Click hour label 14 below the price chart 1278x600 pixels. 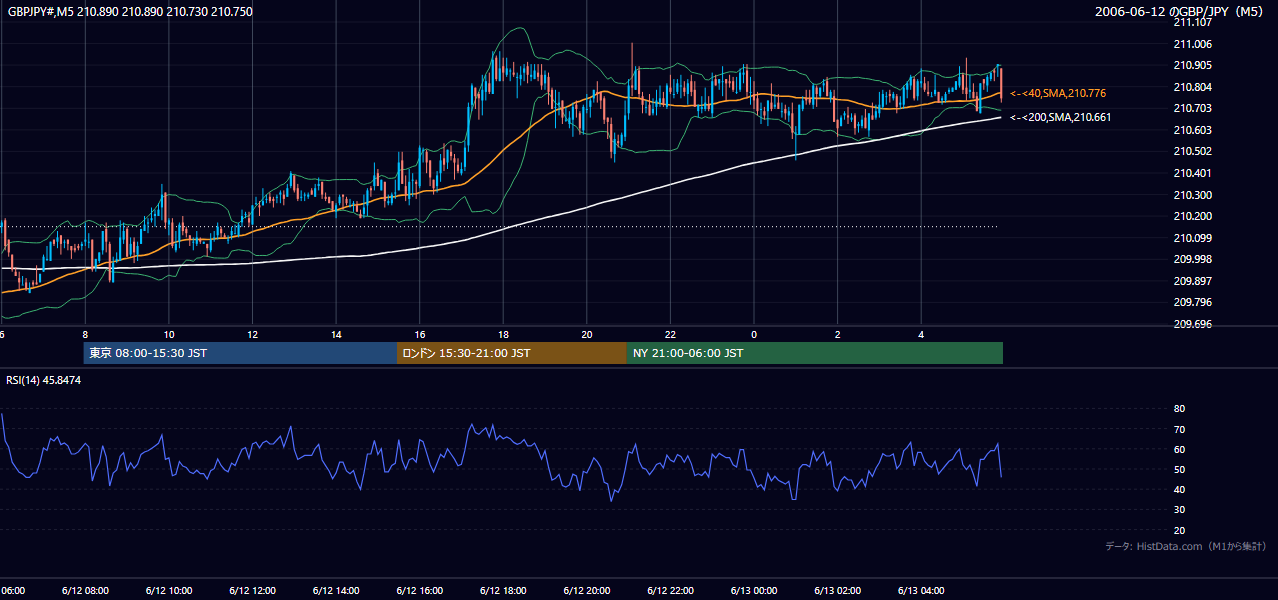click(x=336, y=335)
